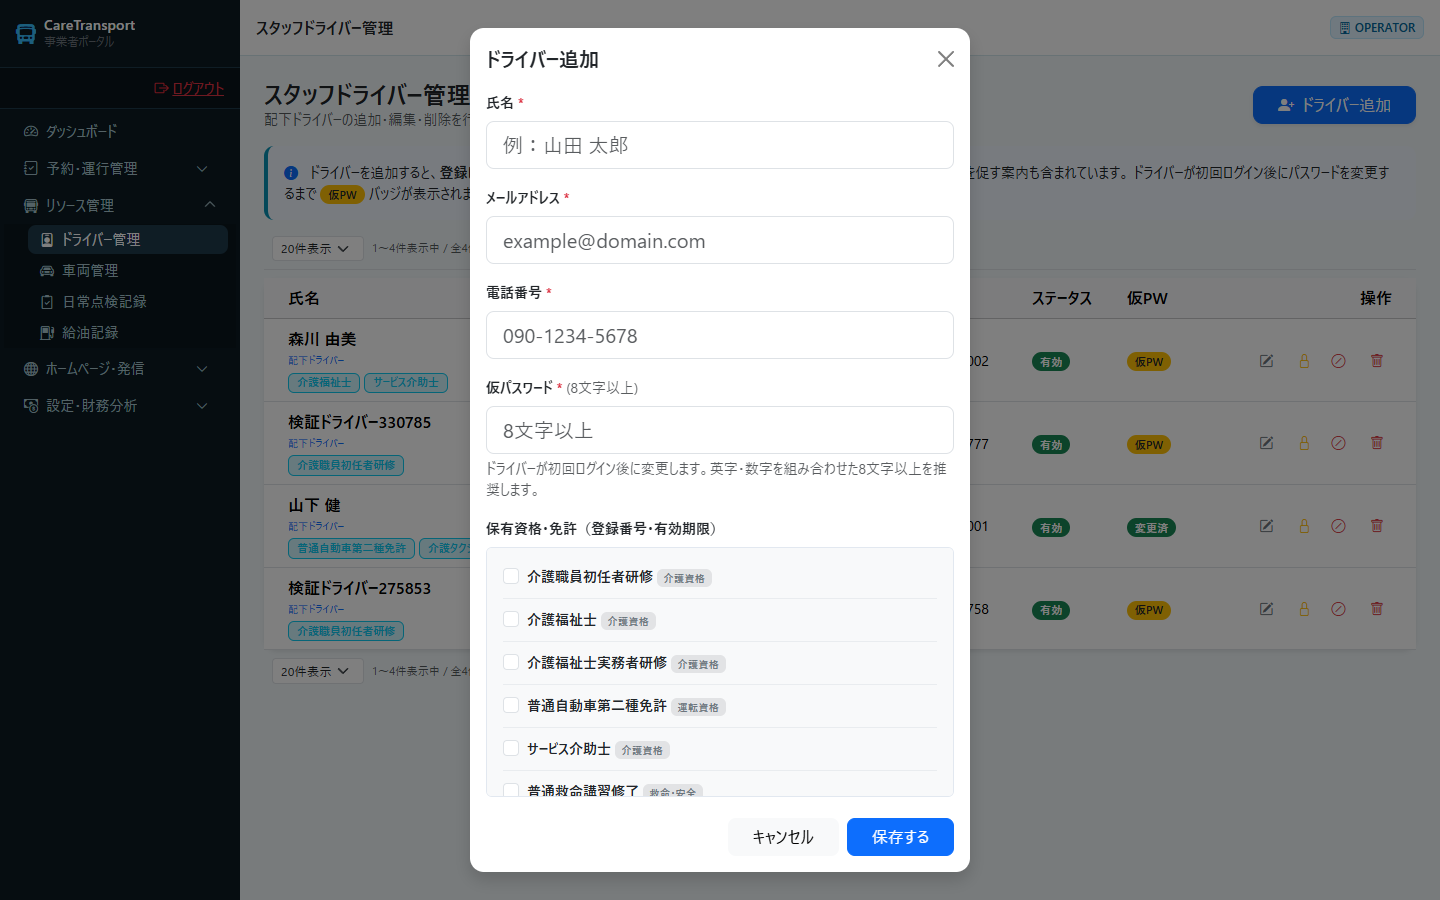Click the trash icon for 検証ドライバー275853
This screenshot has width=1440, height=900.
click(1377, 608)
